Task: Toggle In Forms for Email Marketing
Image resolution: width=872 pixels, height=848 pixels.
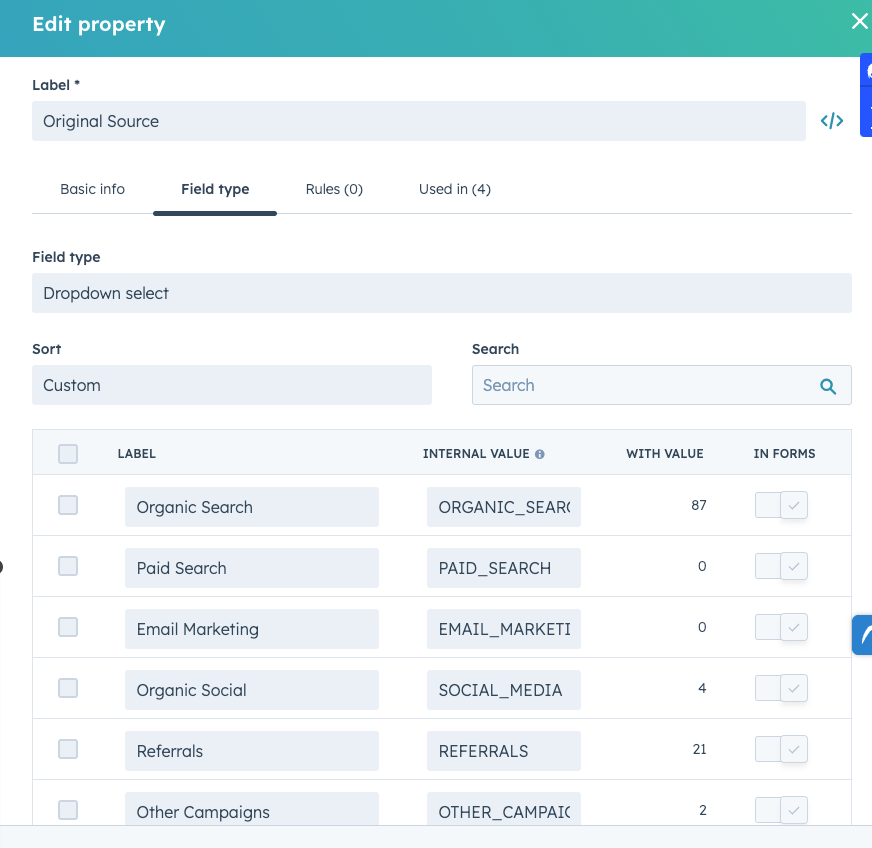Action: [781, 627]
